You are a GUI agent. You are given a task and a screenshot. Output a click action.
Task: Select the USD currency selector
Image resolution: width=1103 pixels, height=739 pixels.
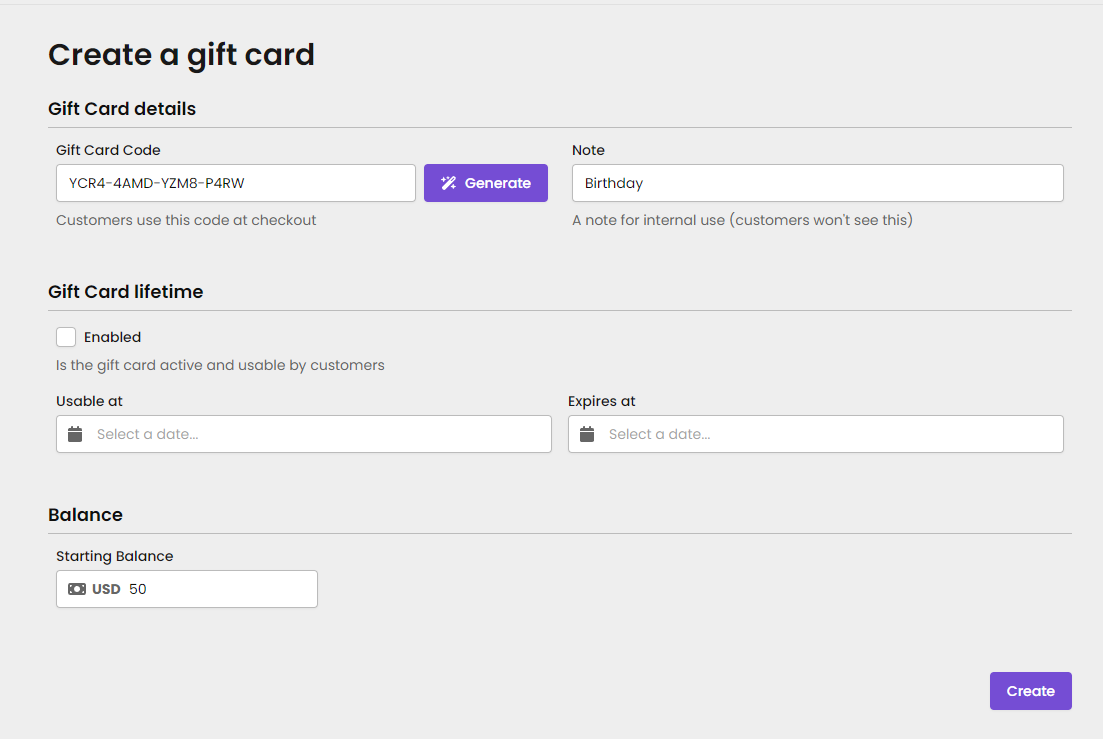tap(105, 589)
